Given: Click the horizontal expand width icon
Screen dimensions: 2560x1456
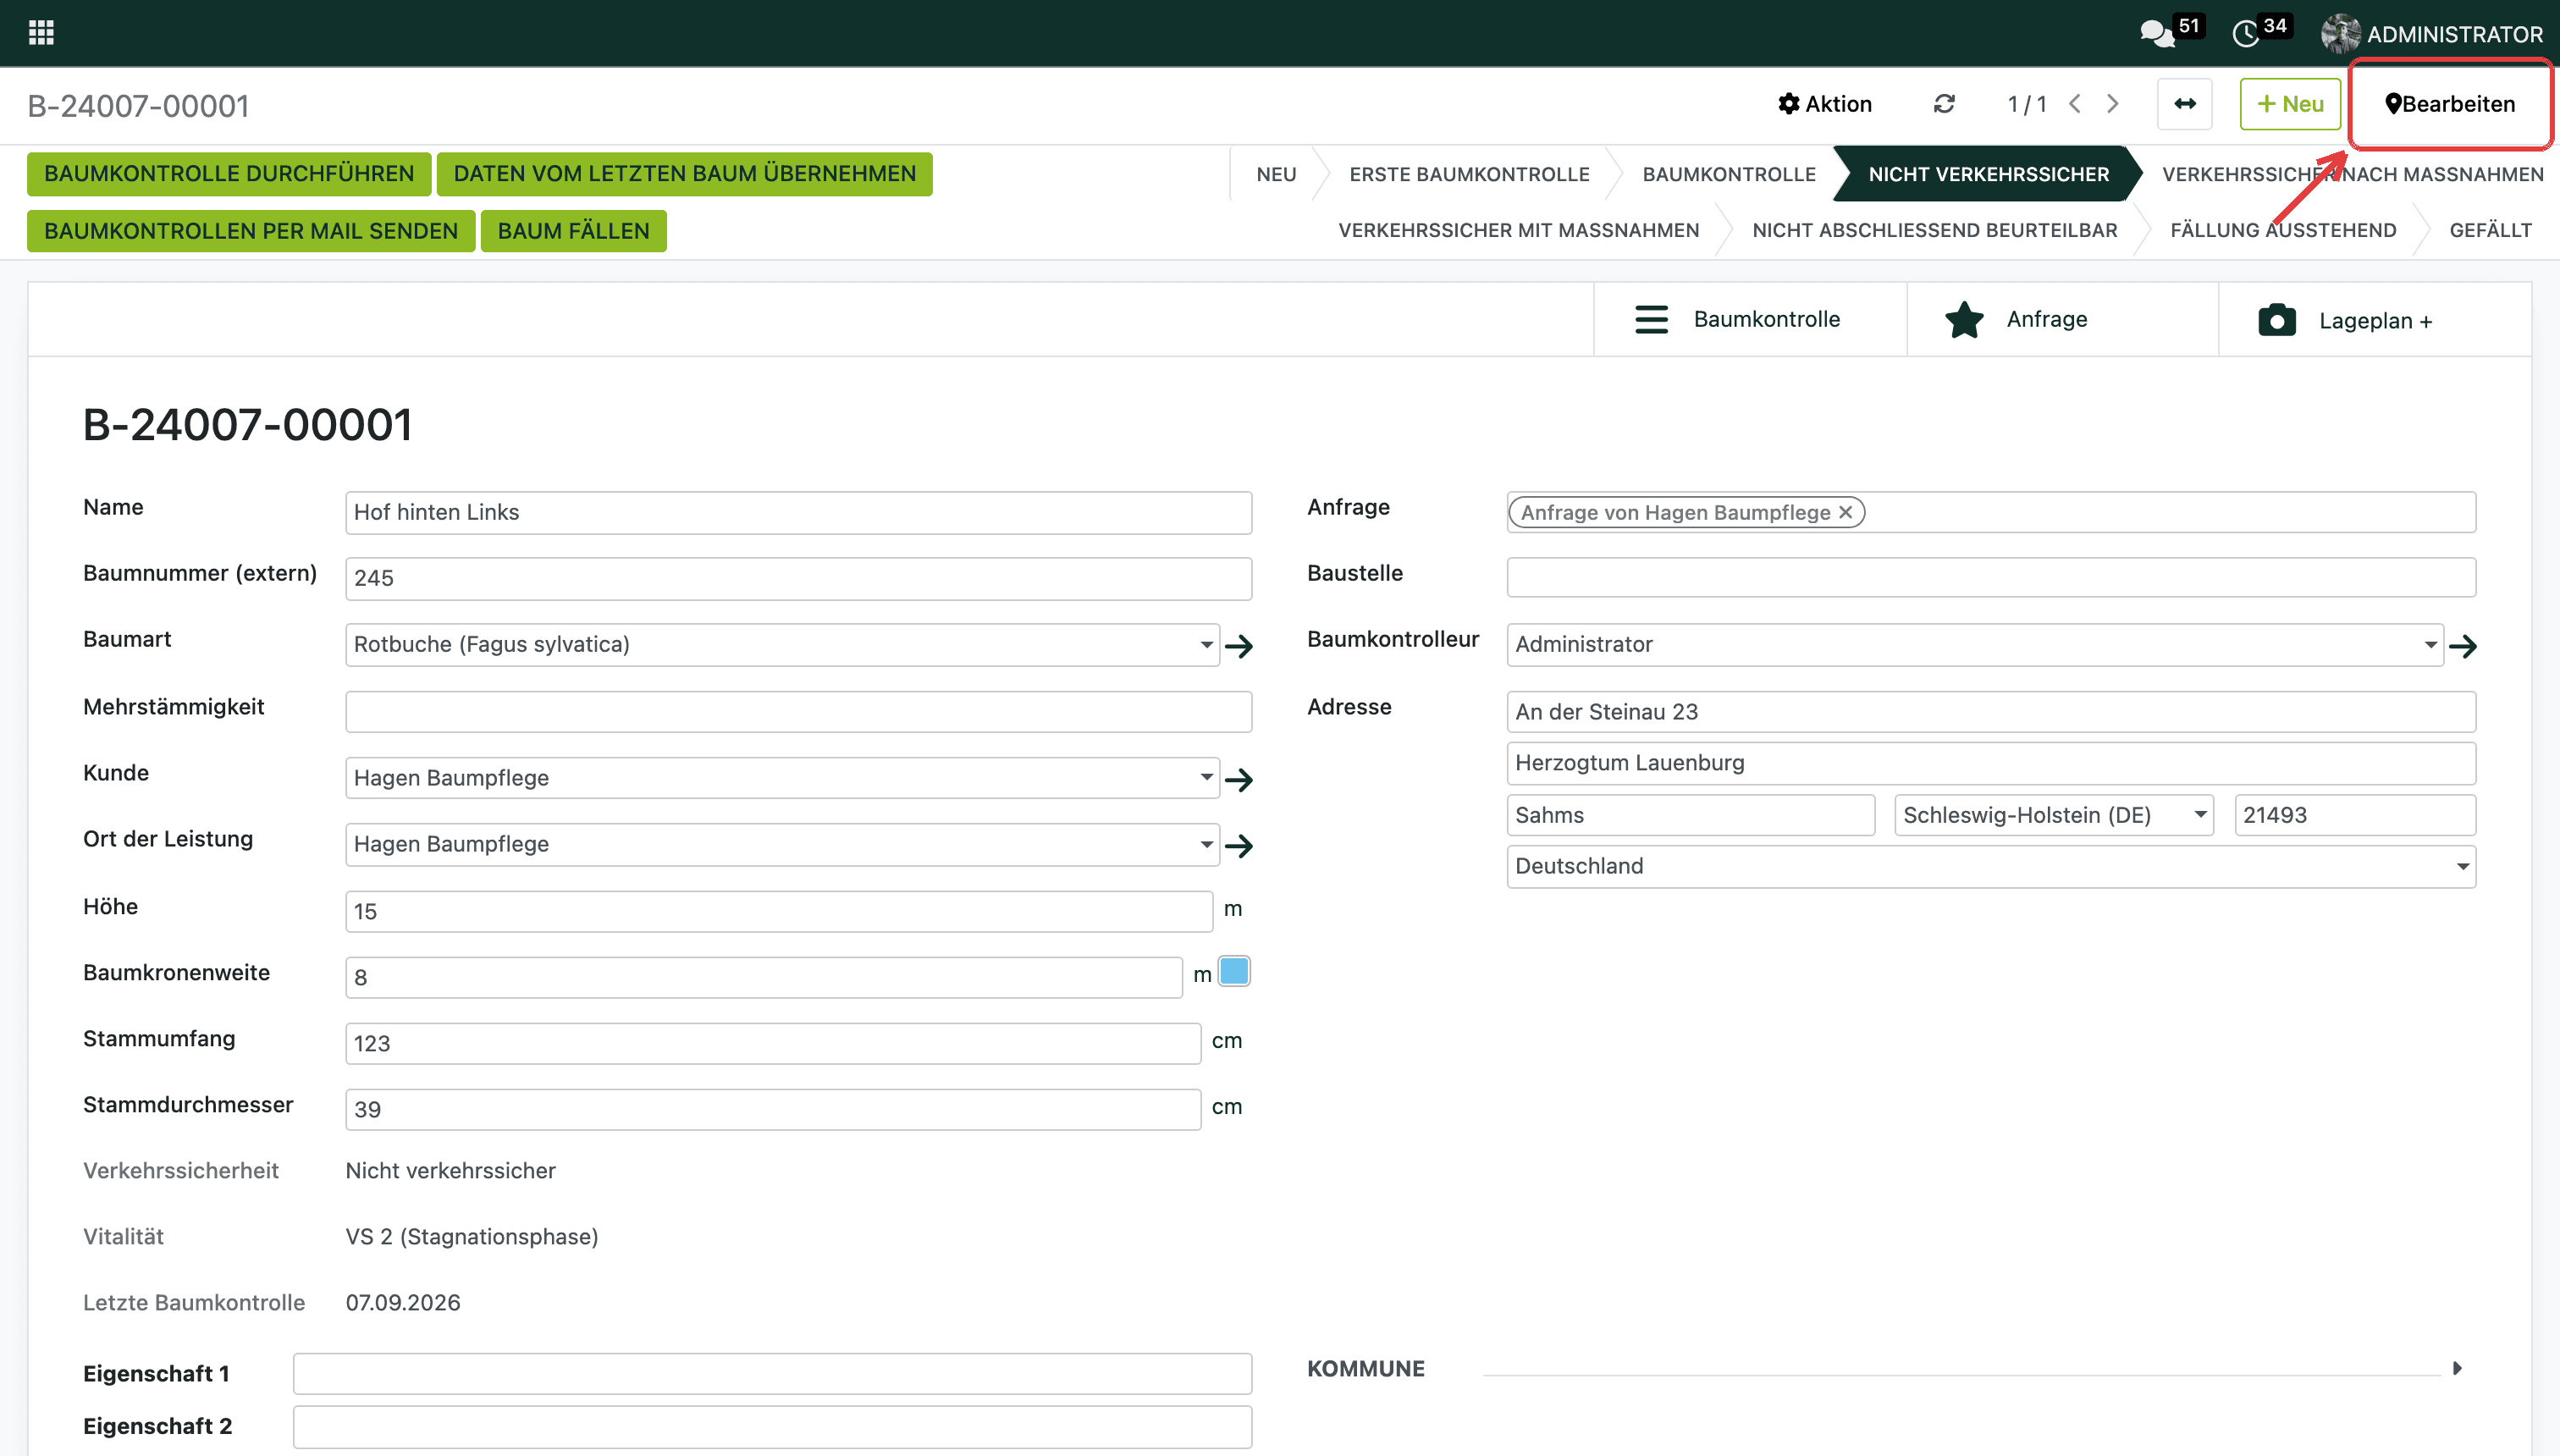Looking at the screenshot, I should (2185, 104).
